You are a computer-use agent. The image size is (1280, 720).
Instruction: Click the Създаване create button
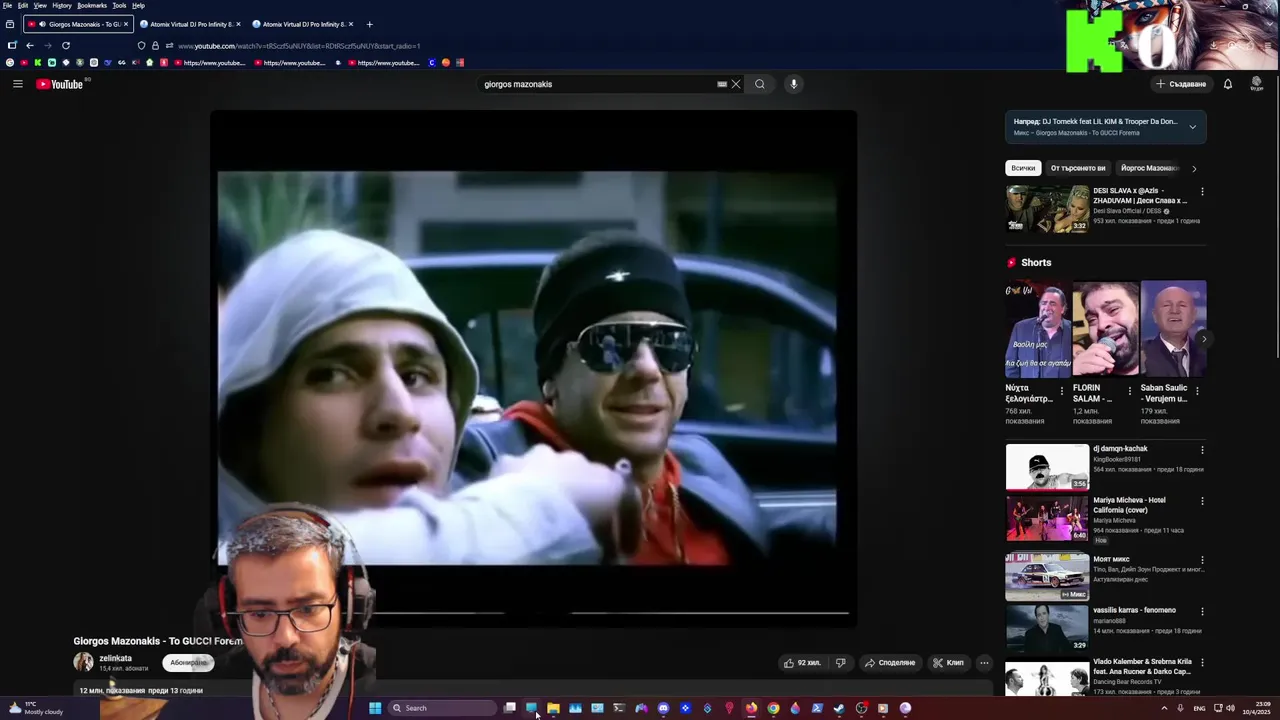[1181, 84]
